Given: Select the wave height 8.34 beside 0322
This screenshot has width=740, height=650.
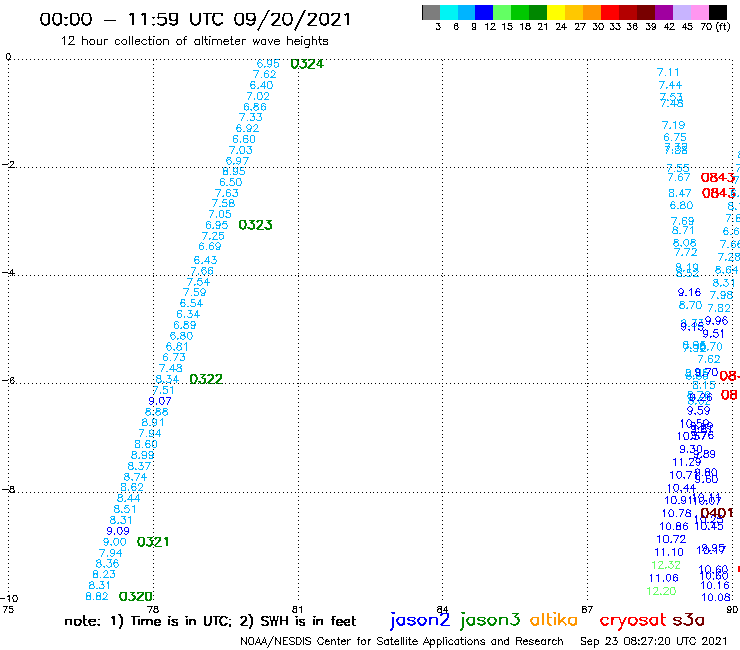Looking at the screenshot, I should [167, 380].
